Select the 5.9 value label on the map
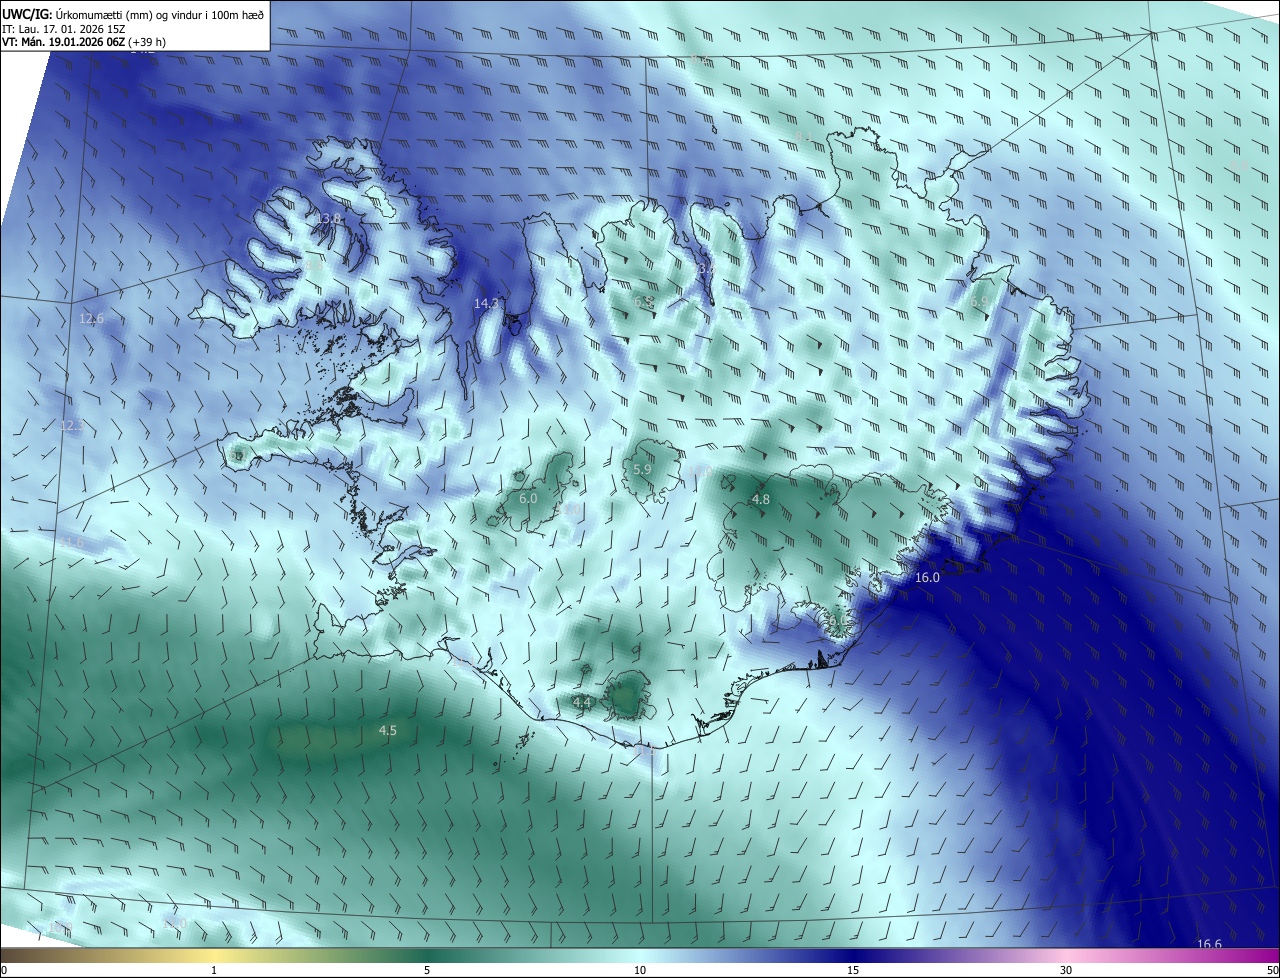 coord(642,469)
